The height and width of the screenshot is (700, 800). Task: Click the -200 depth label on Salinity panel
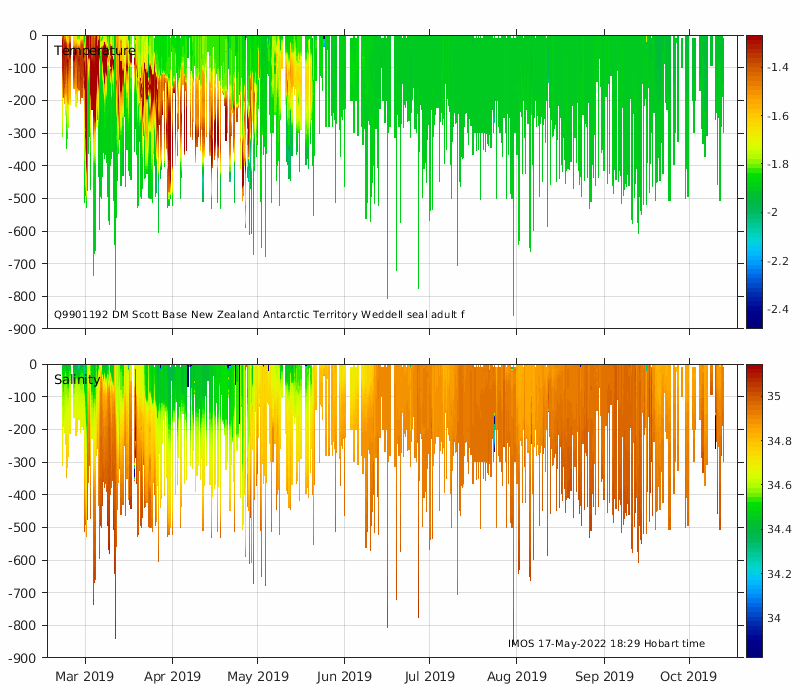22,430
